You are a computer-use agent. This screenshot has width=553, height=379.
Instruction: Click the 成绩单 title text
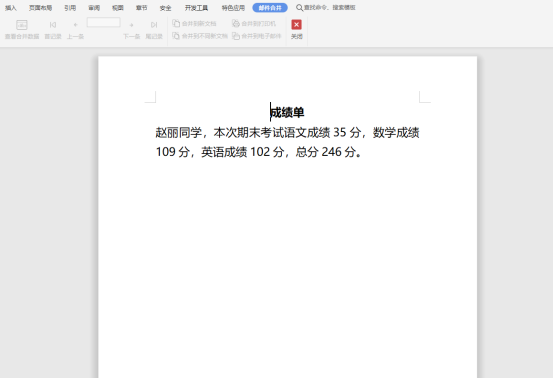[x=287, y=112]
